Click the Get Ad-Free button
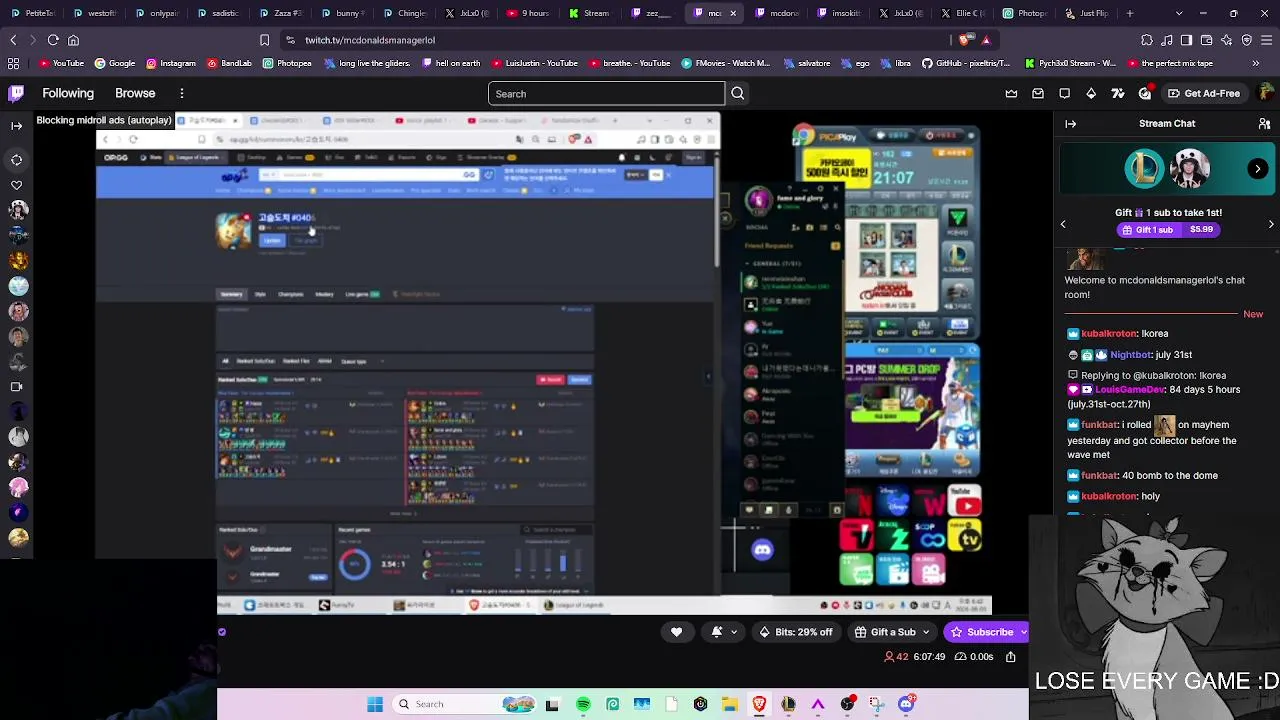Image resolution: width=1280 pixels, height=720 pixels. click(x=1203, y=93)
